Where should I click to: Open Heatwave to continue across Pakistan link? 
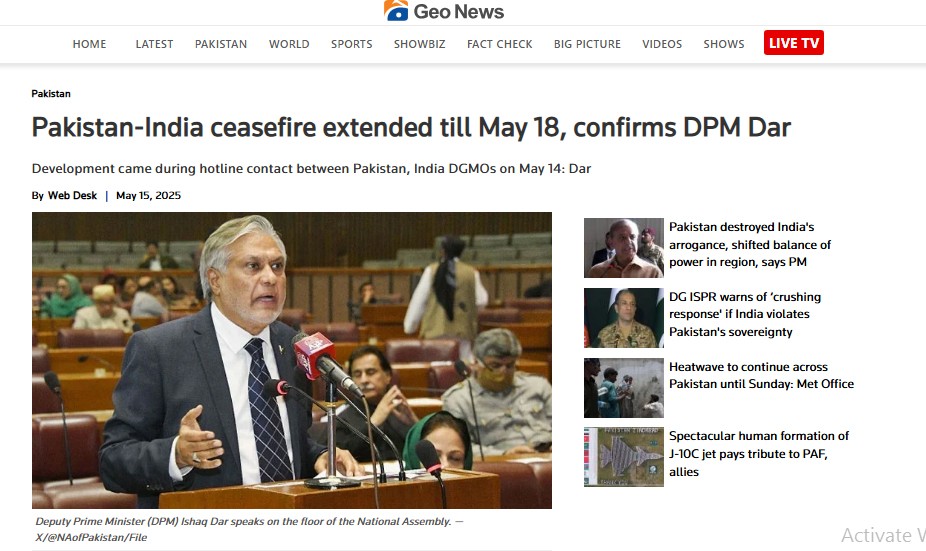pyautogui.click(x=761, y=375)
